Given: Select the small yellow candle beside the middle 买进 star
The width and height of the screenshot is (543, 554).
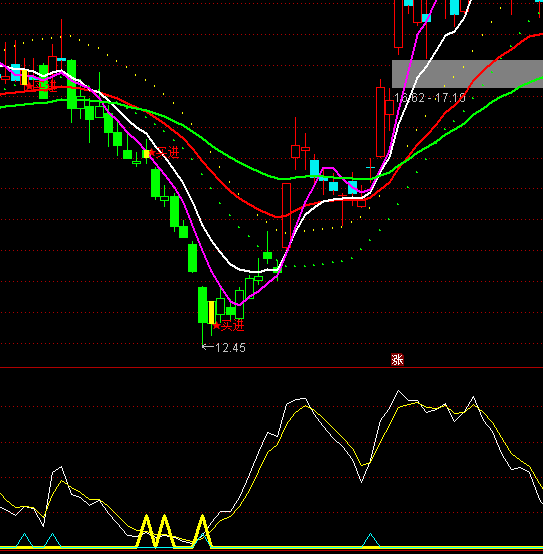Looking at the screenshot, I should click(146, 154).
